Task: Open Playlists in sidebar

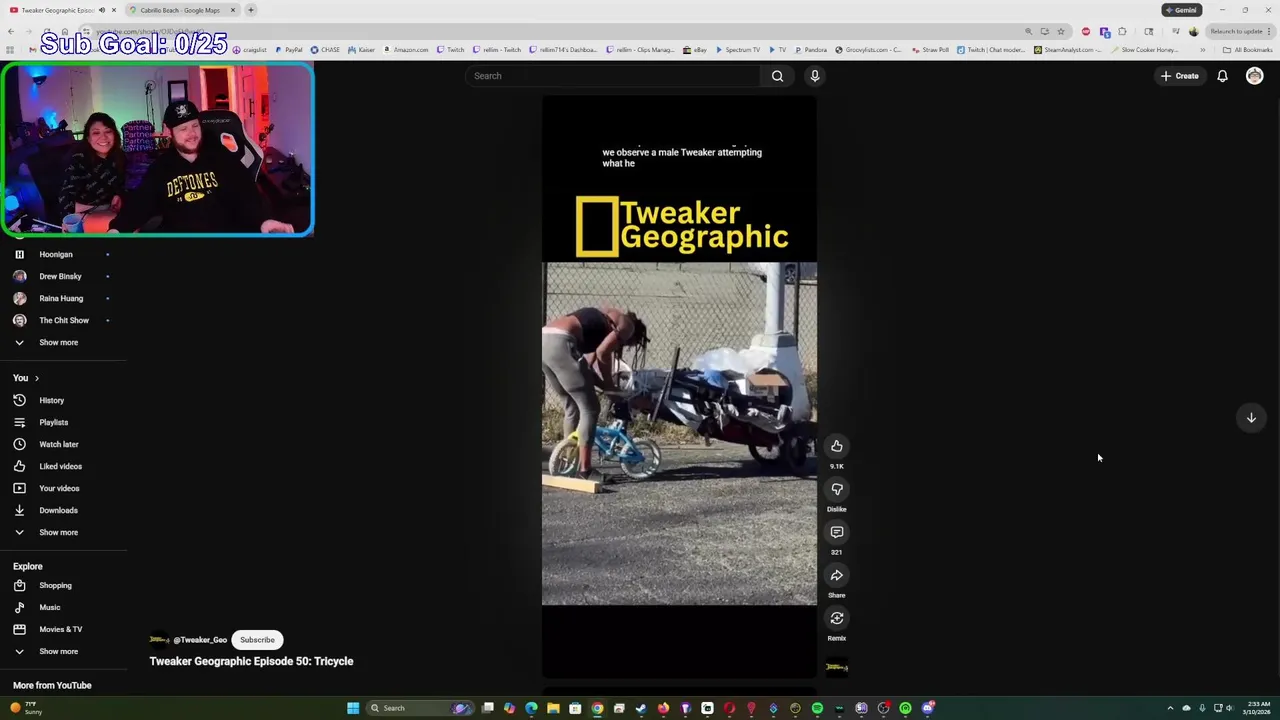Action: [x=53, y=422]
